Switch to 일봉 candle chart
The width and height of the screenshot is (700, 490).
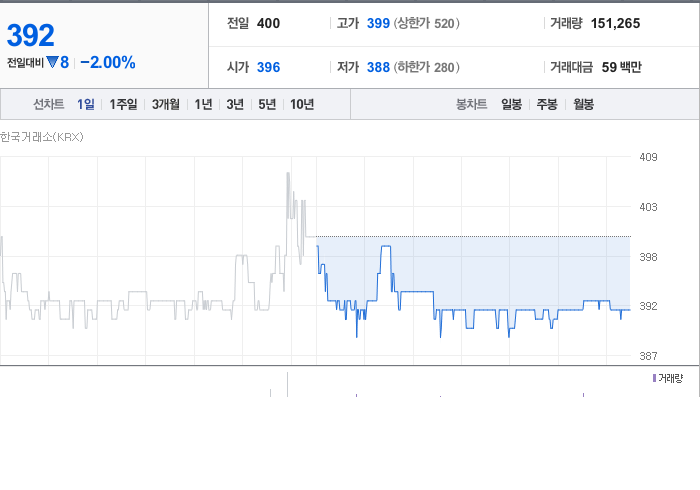[x=512, y=104]
